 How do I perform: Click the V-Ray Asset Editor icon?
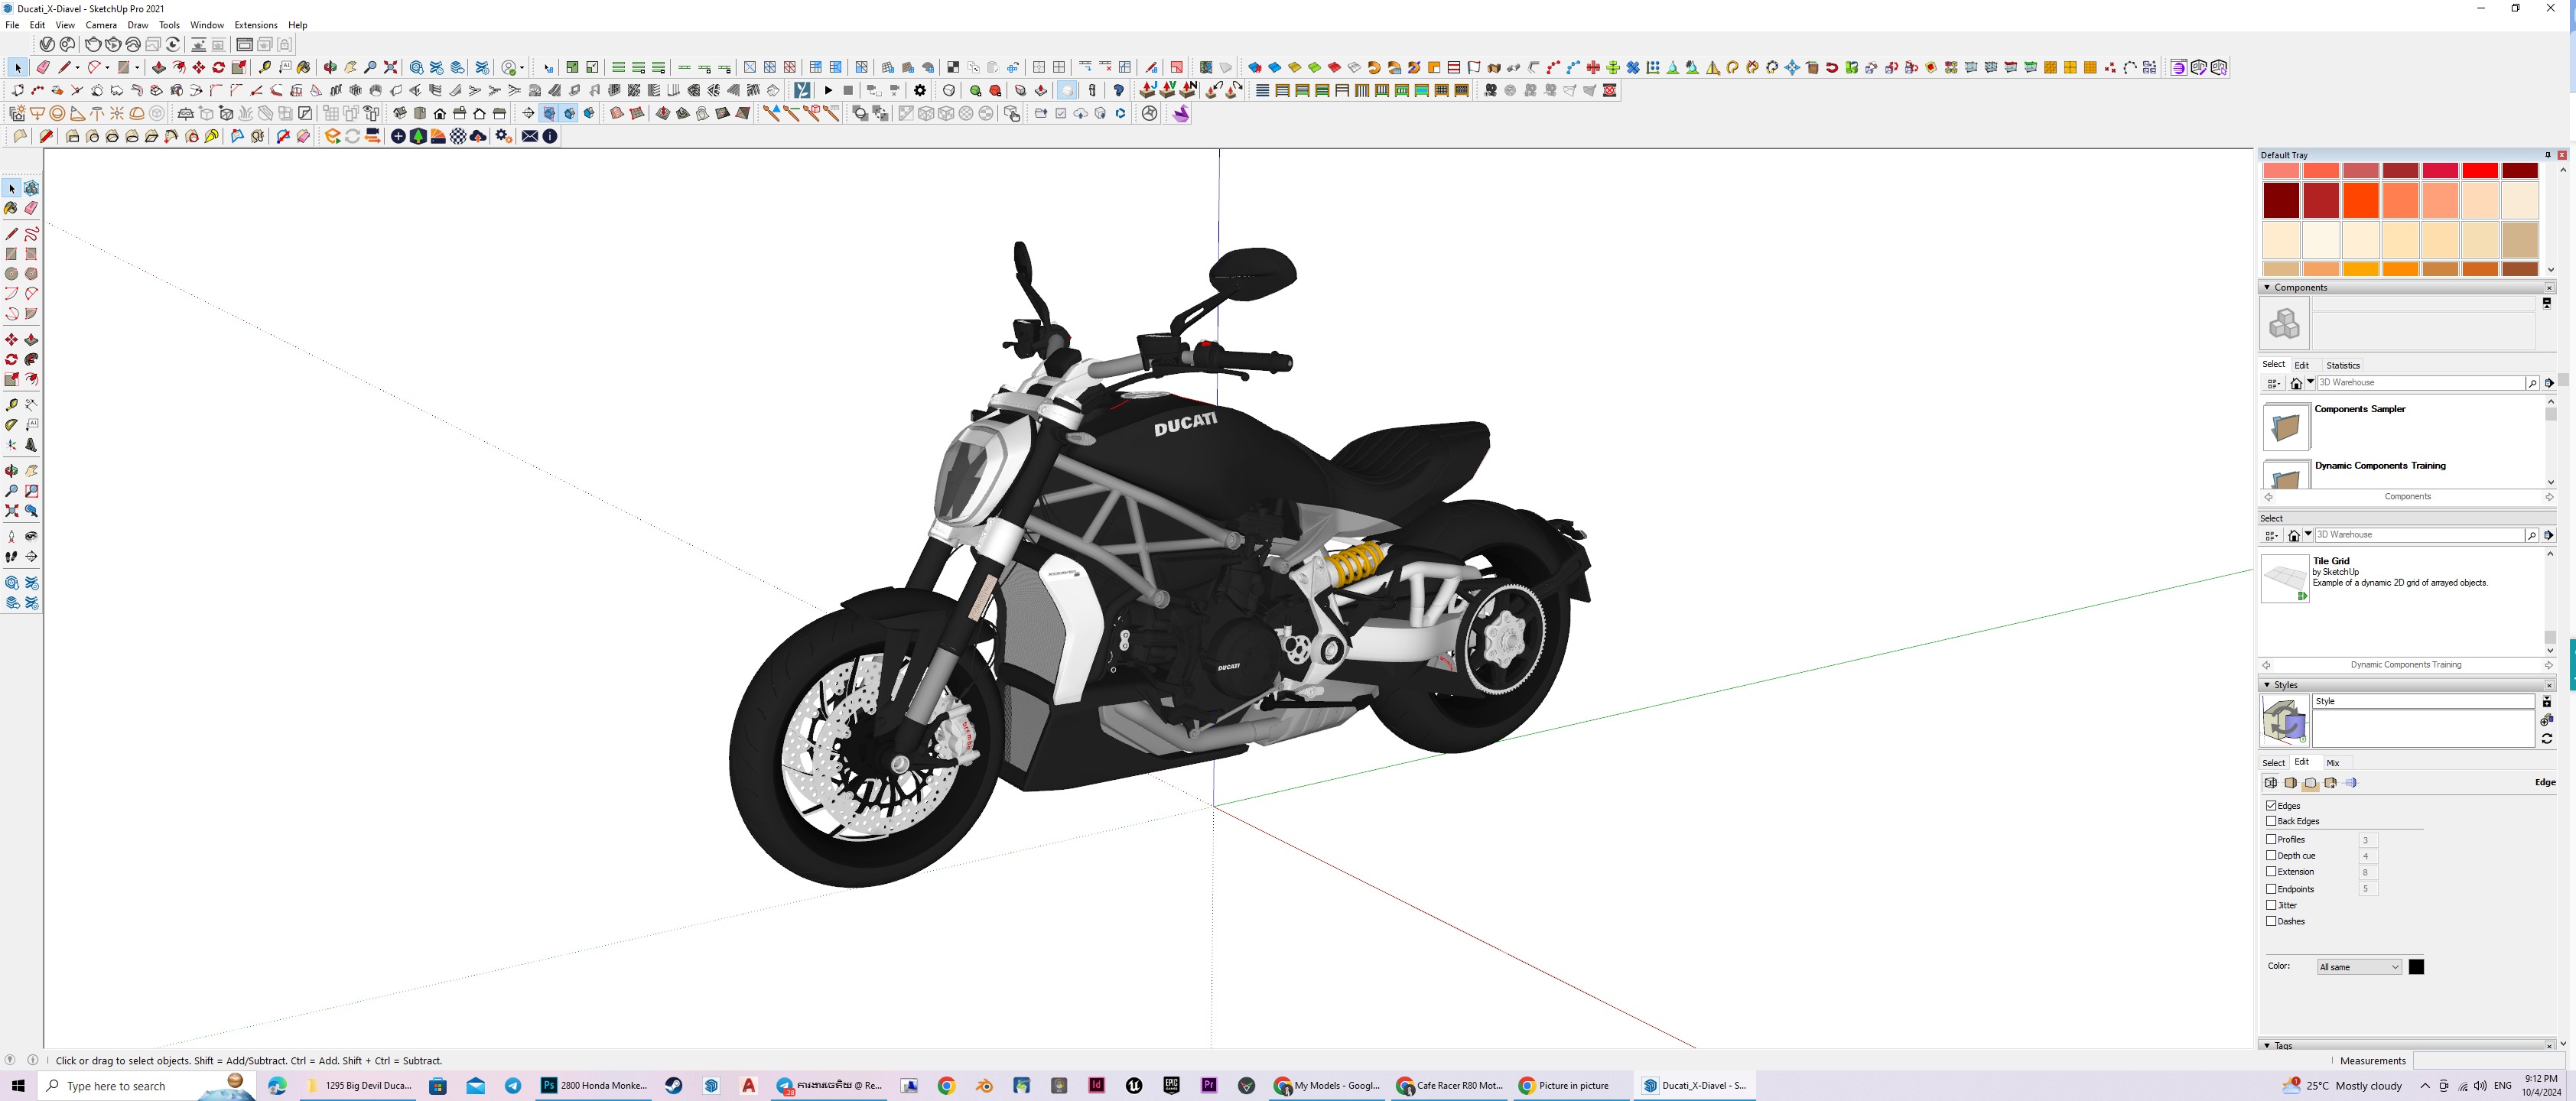click(x=47, y=44)
